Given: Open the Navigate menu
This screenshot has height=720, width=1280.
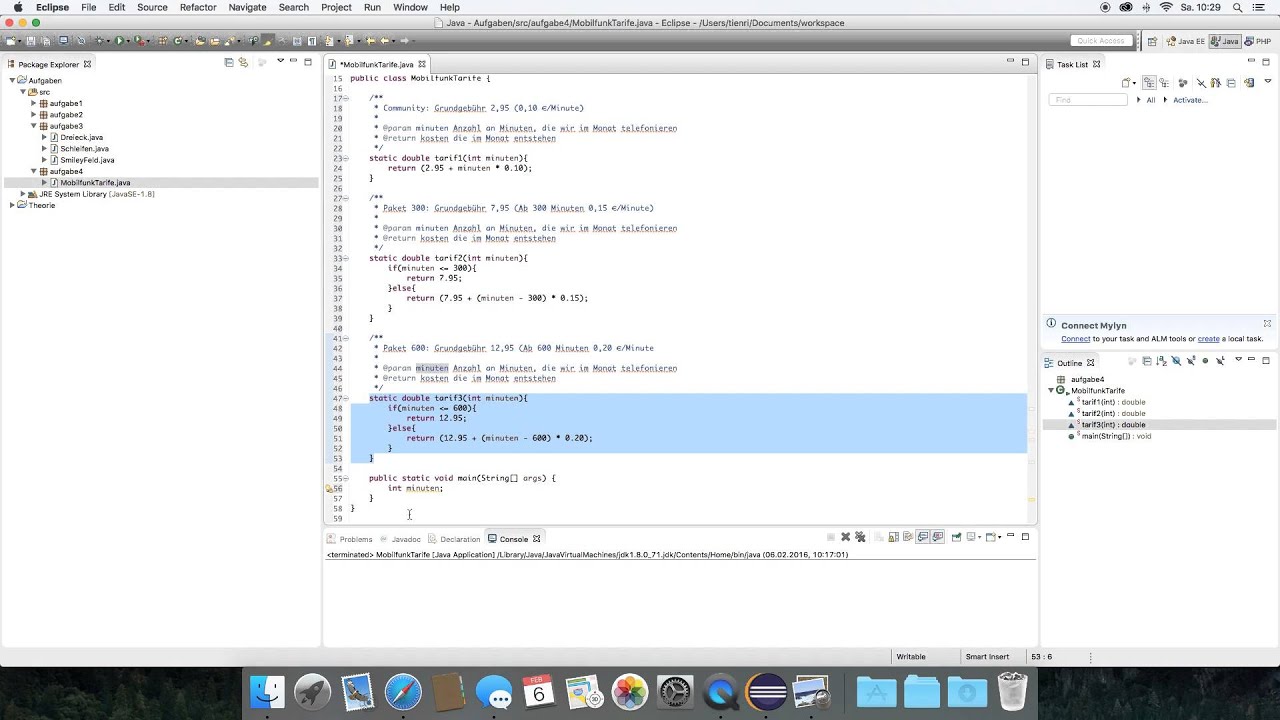Looking at the screenshot, I should click(247, 7).
